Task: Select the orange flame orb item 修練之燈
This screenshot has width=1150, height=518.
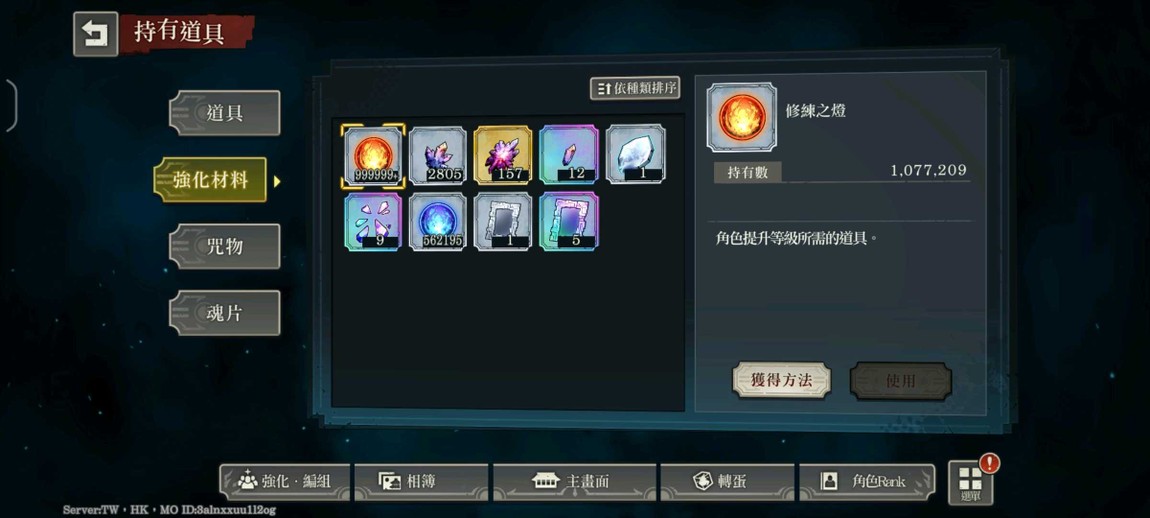Action: (373, 156)
